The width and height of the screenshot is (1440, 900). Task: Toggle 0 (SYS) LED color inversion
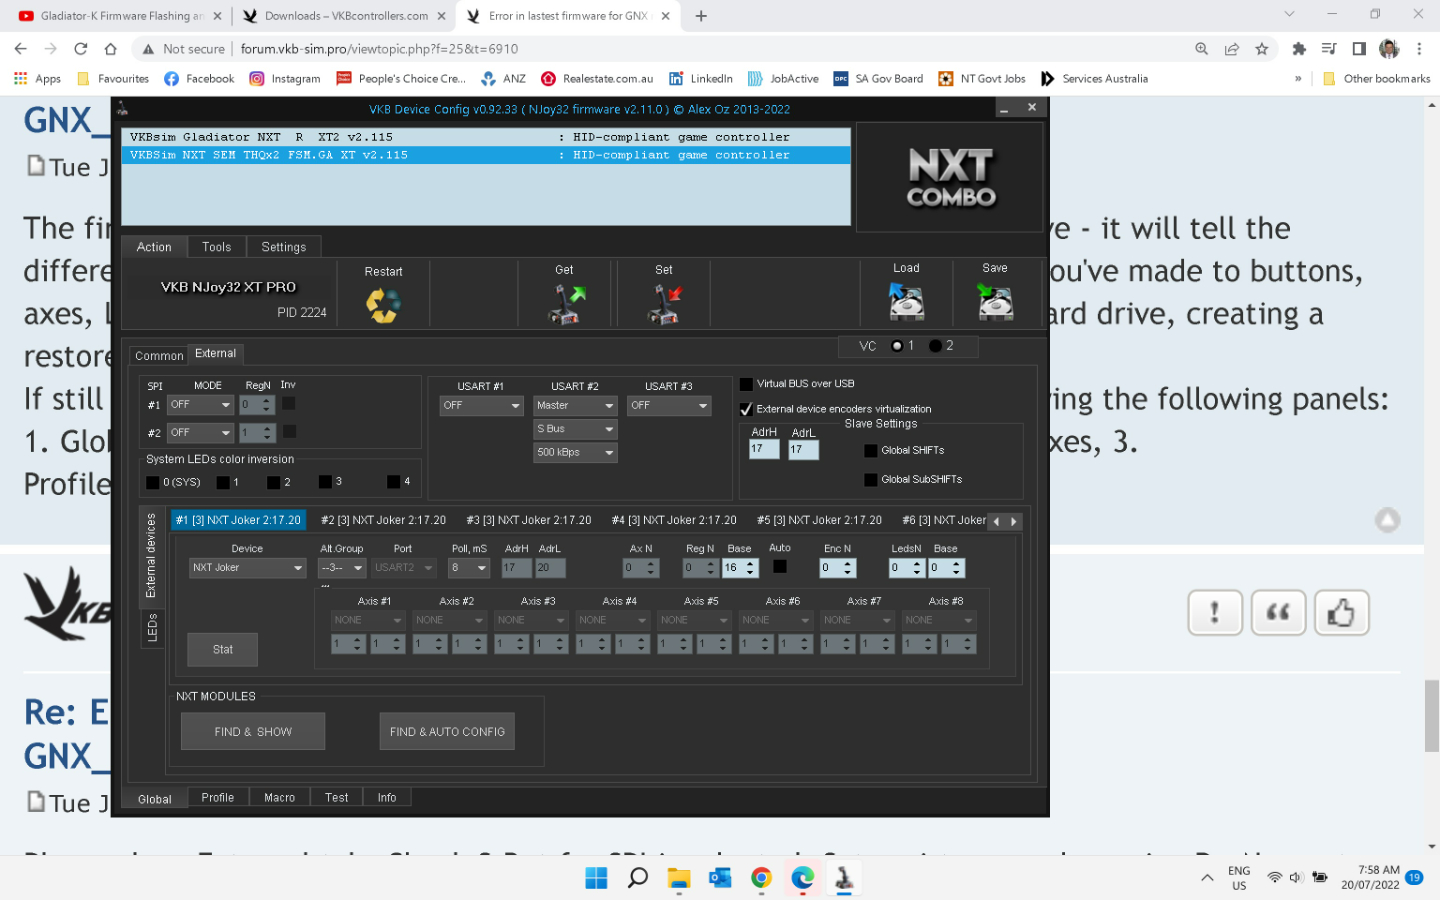point(152,482)
